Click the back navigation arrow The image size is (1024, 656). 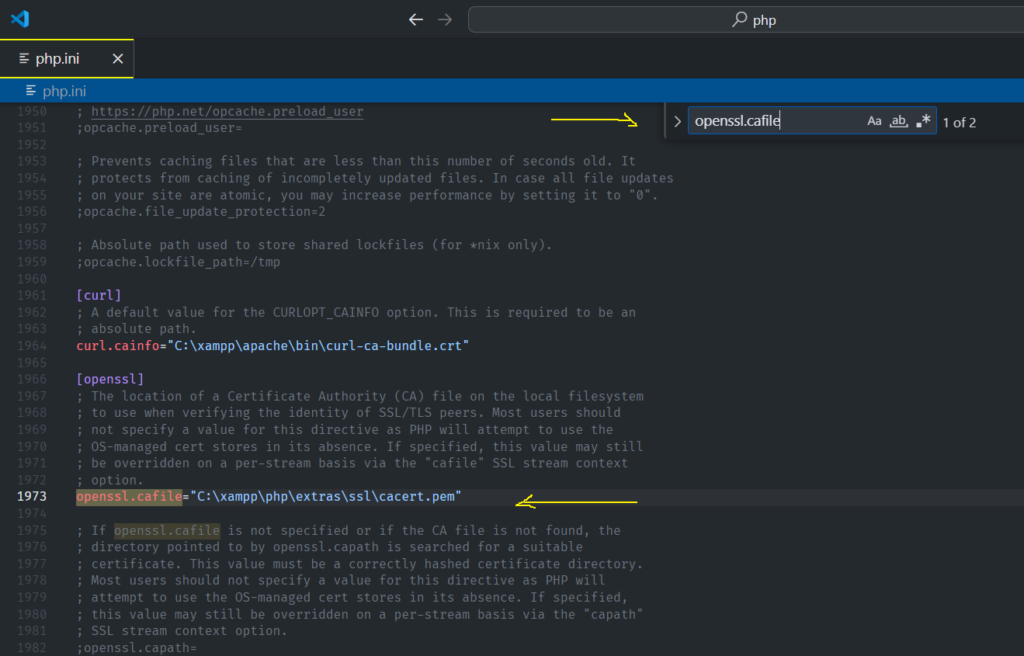416,18
